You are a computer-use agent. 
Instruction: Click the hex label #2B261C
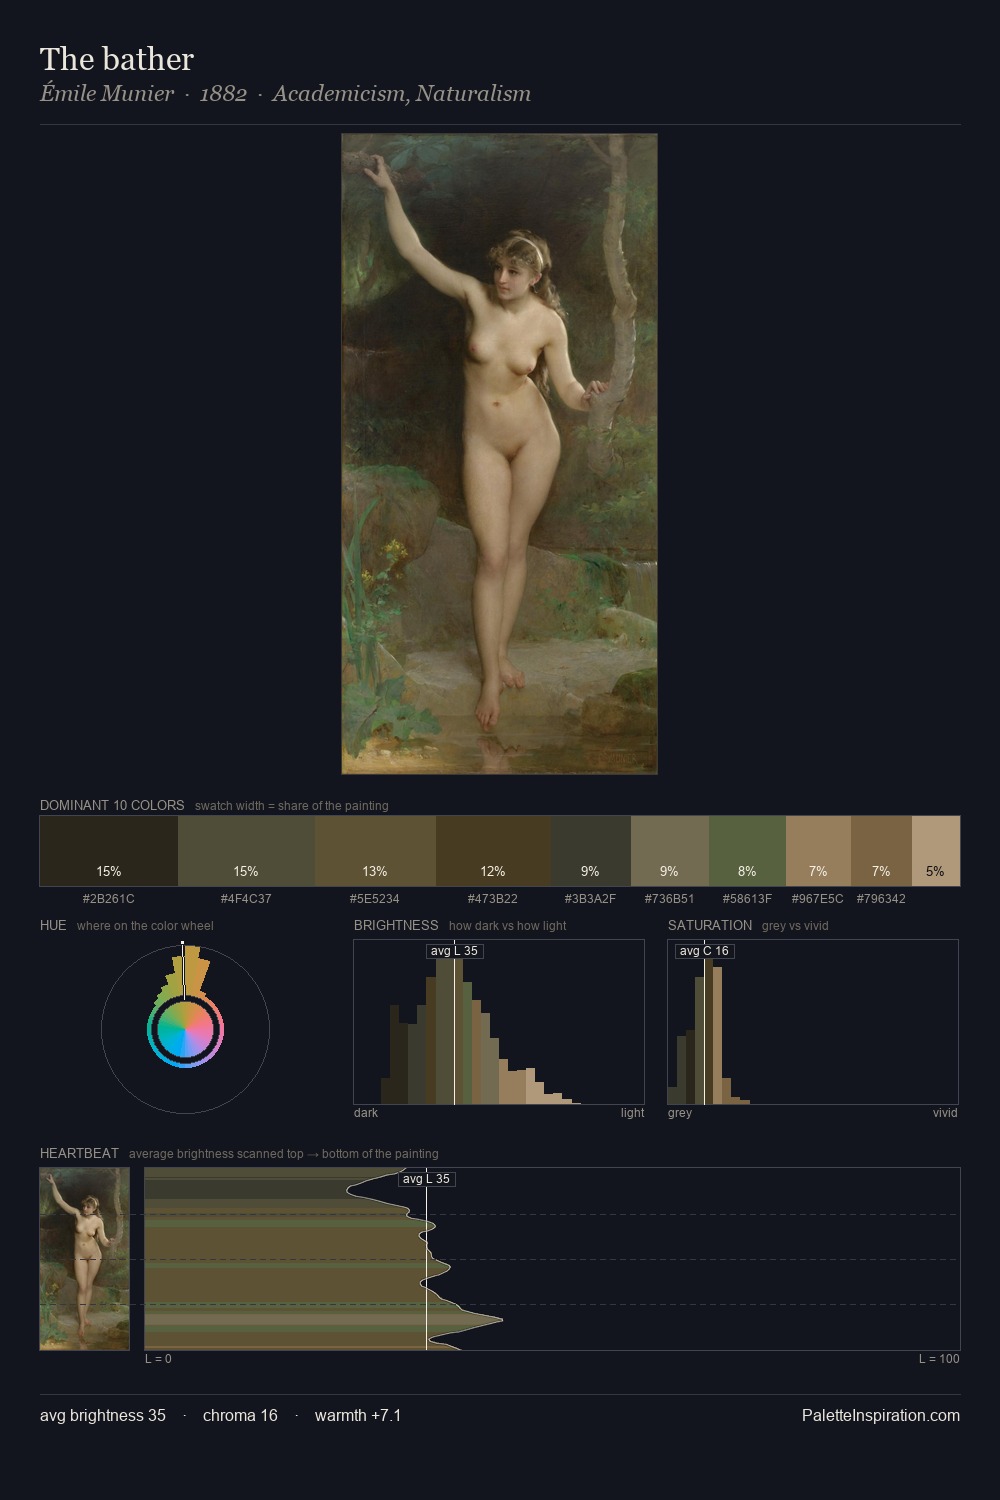click(109, 899)
